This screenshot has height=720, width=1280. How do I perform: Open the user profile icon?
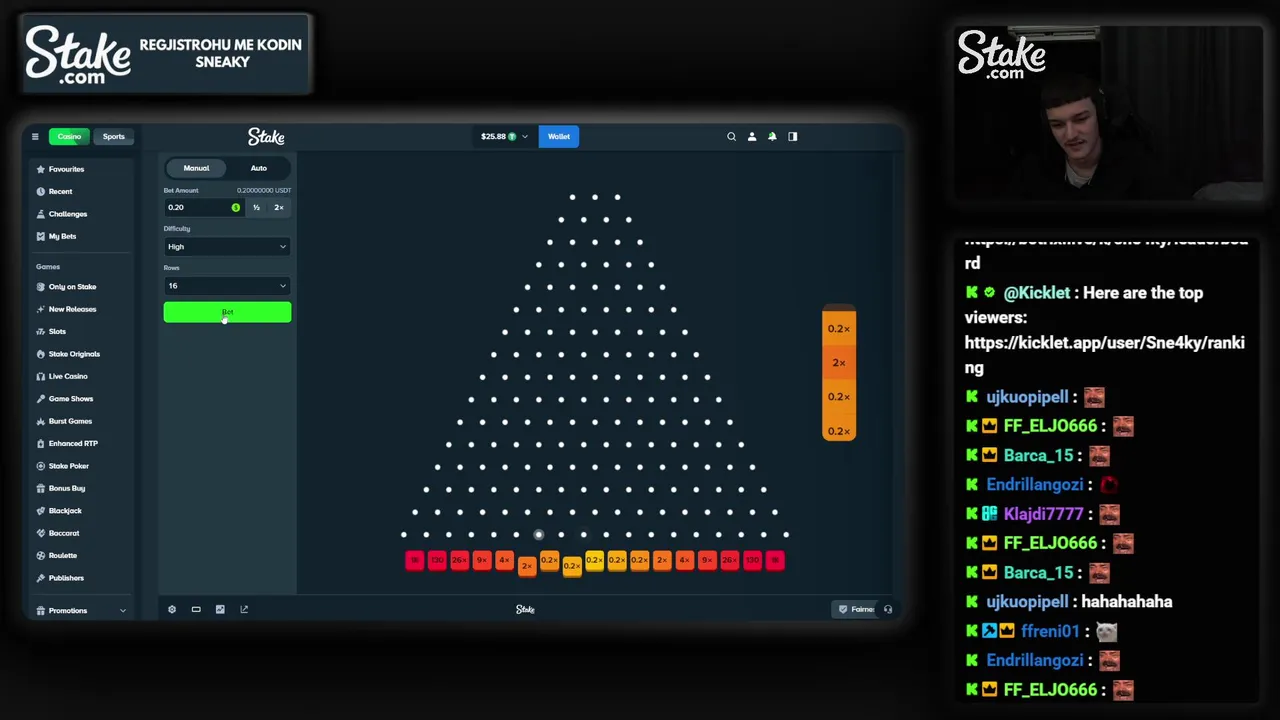[x=752, y=136]
